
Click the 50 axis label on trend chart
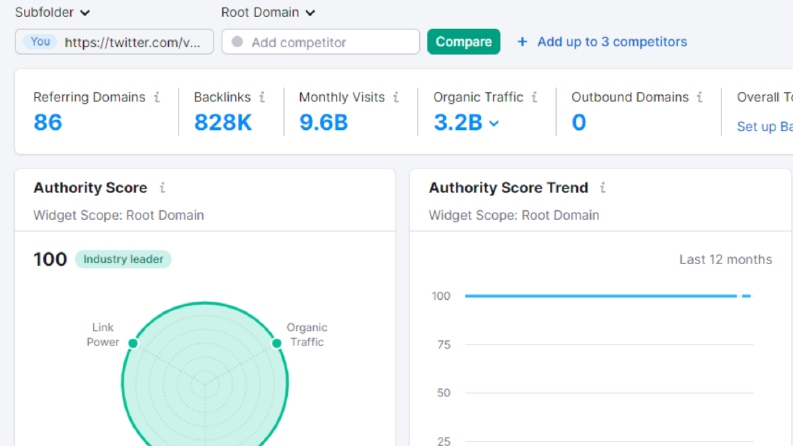coord(444,393)
